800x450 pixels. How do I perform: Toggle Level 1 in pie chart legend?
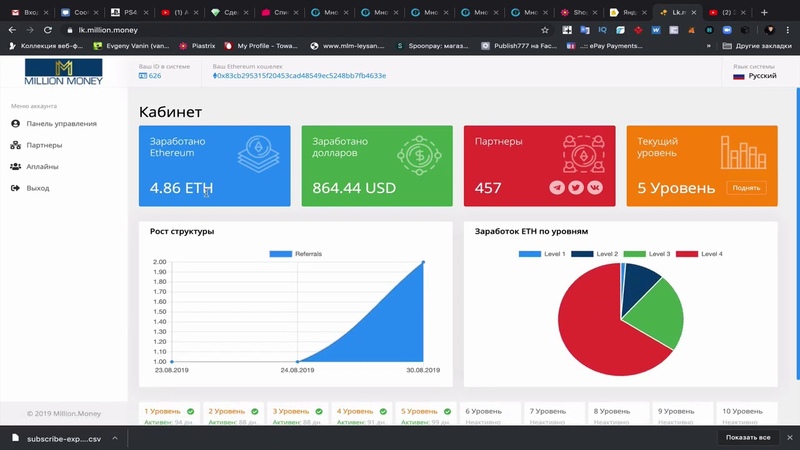[542, 254]
